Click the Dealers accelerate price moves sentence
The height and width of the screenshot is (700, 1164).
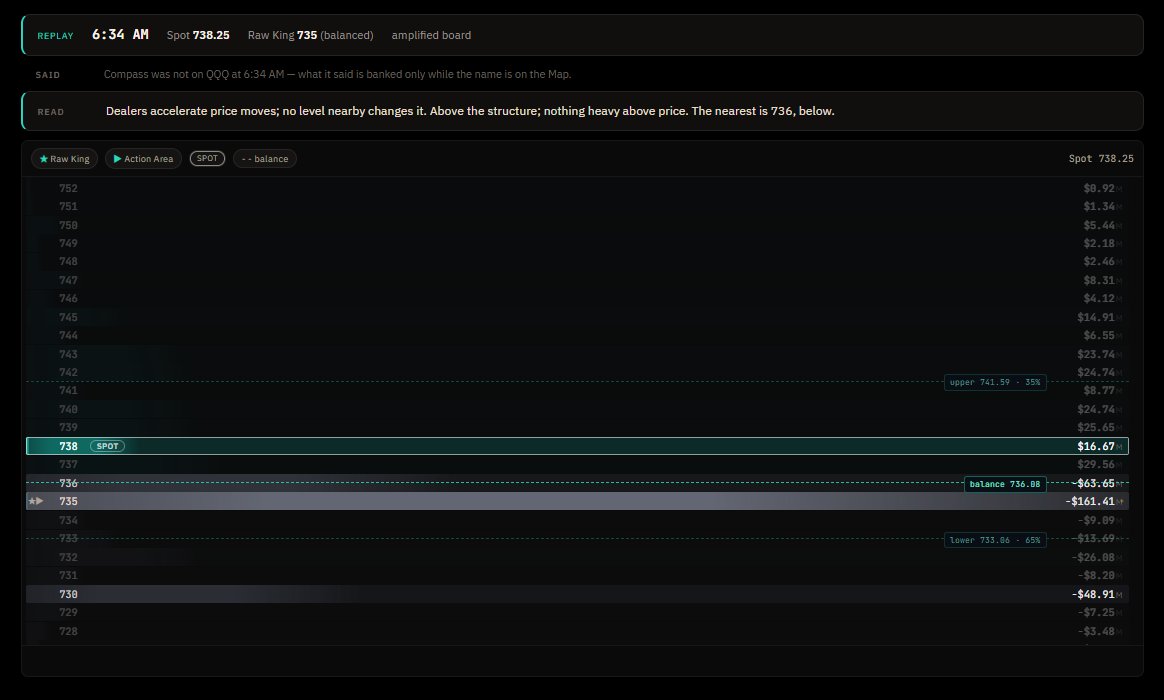tap(470, 111)
